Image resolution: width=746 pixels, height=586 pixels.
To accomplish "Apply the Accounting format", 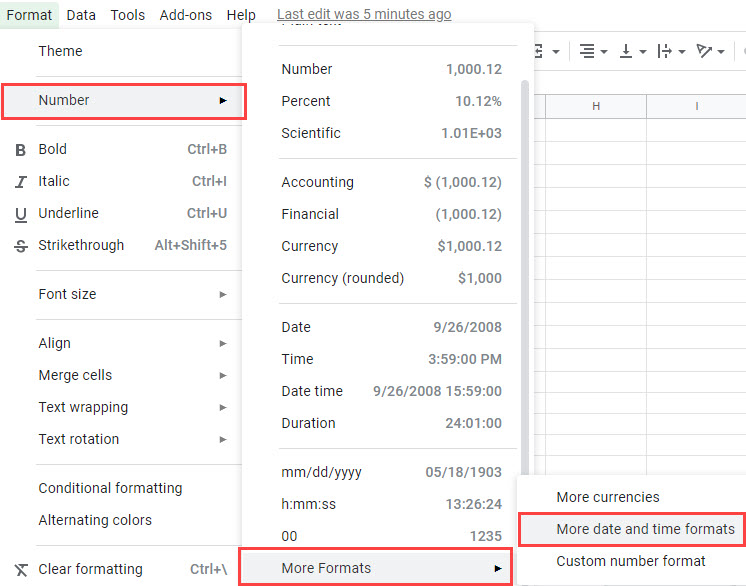I will 391,182.
